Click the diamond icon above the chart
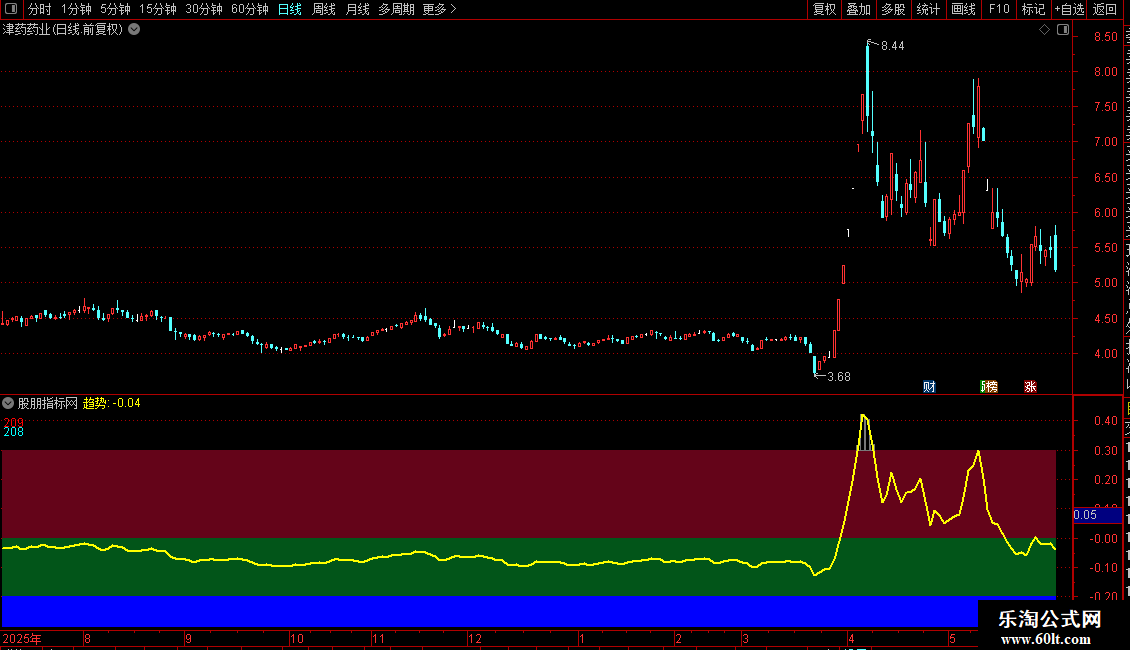 [1044, 30]
